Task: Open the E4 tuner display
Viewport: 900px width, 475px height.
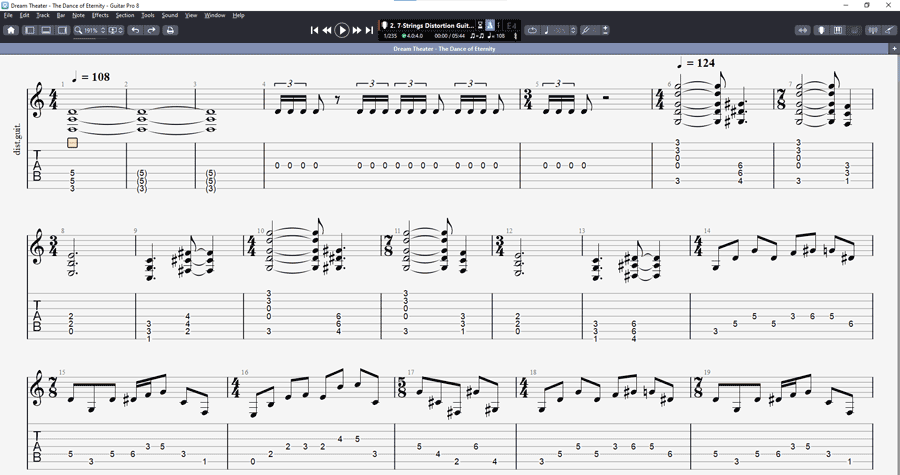Action: point(511,26)
